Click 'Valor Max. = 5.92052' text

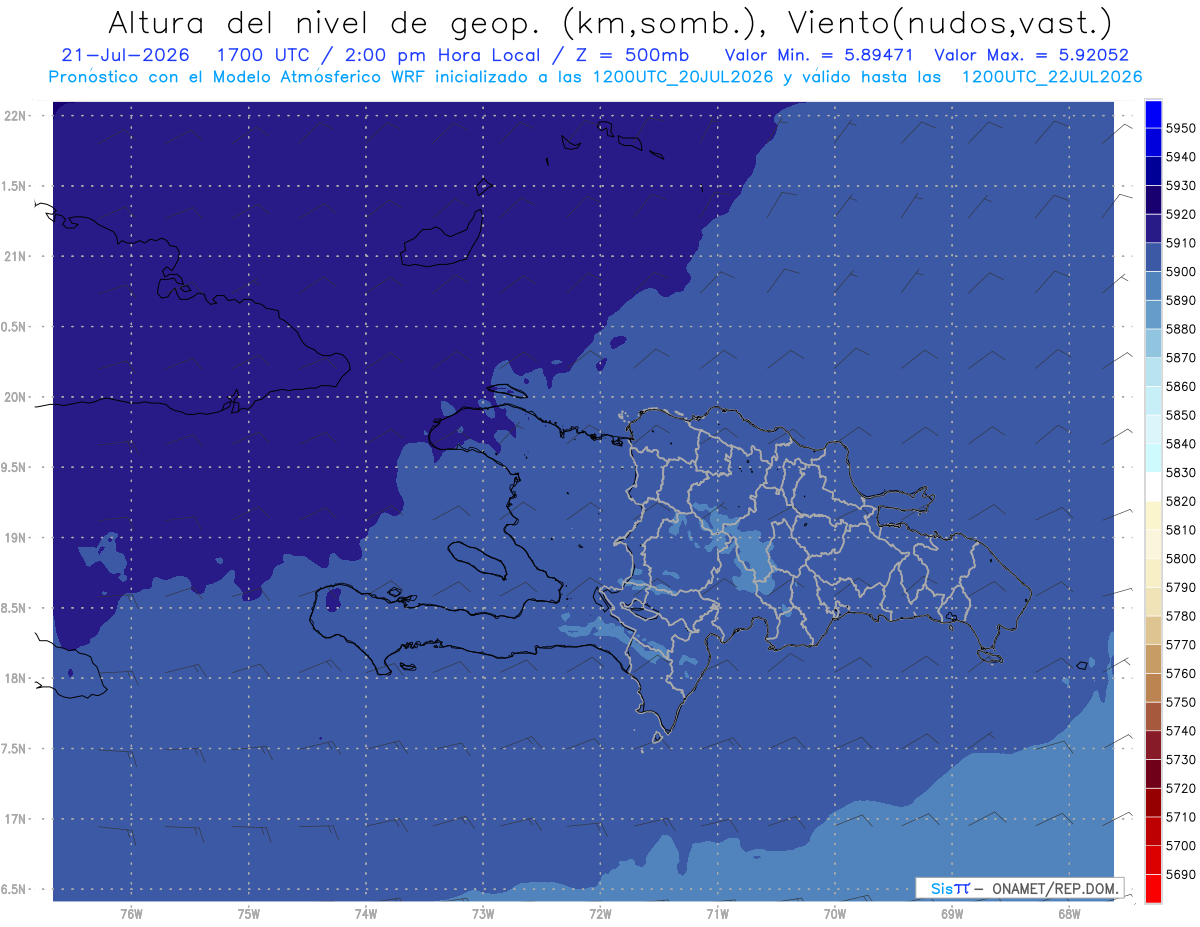pos(1032,56)
